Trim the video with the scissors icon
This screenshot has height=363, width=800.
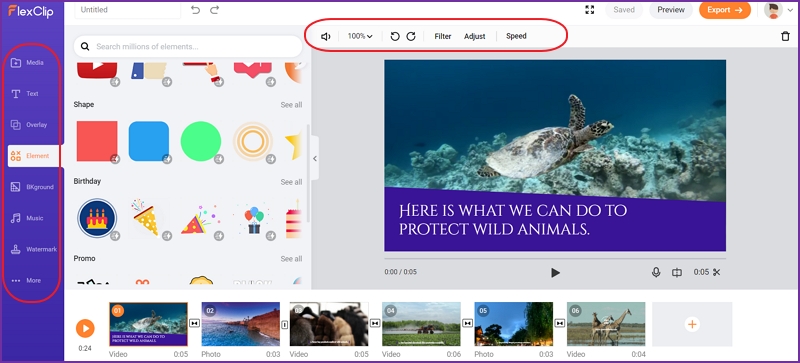[x=717, y=273]
